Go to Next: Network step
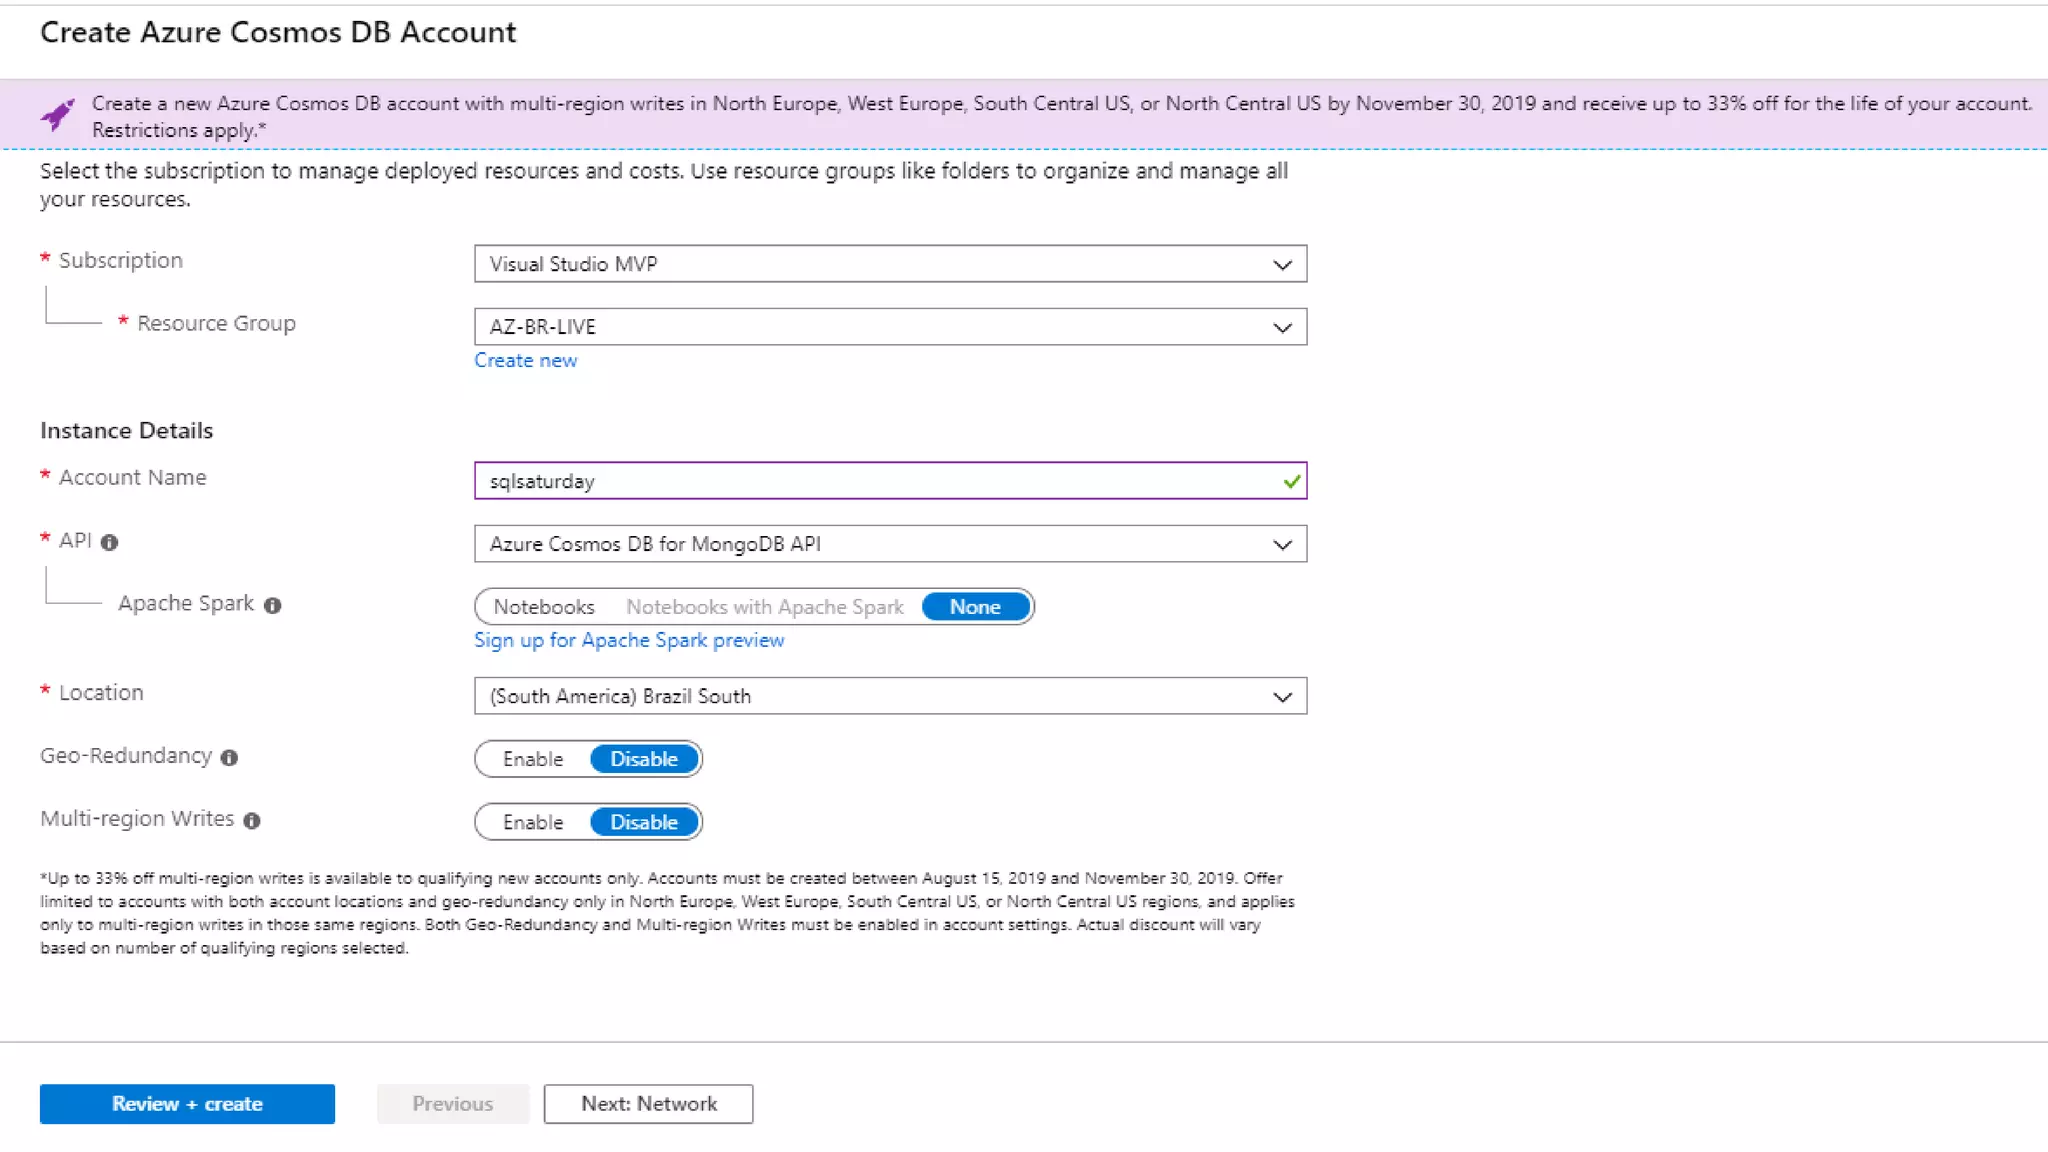This screenshot has height=1152, width=2048. coord(648,1104)
